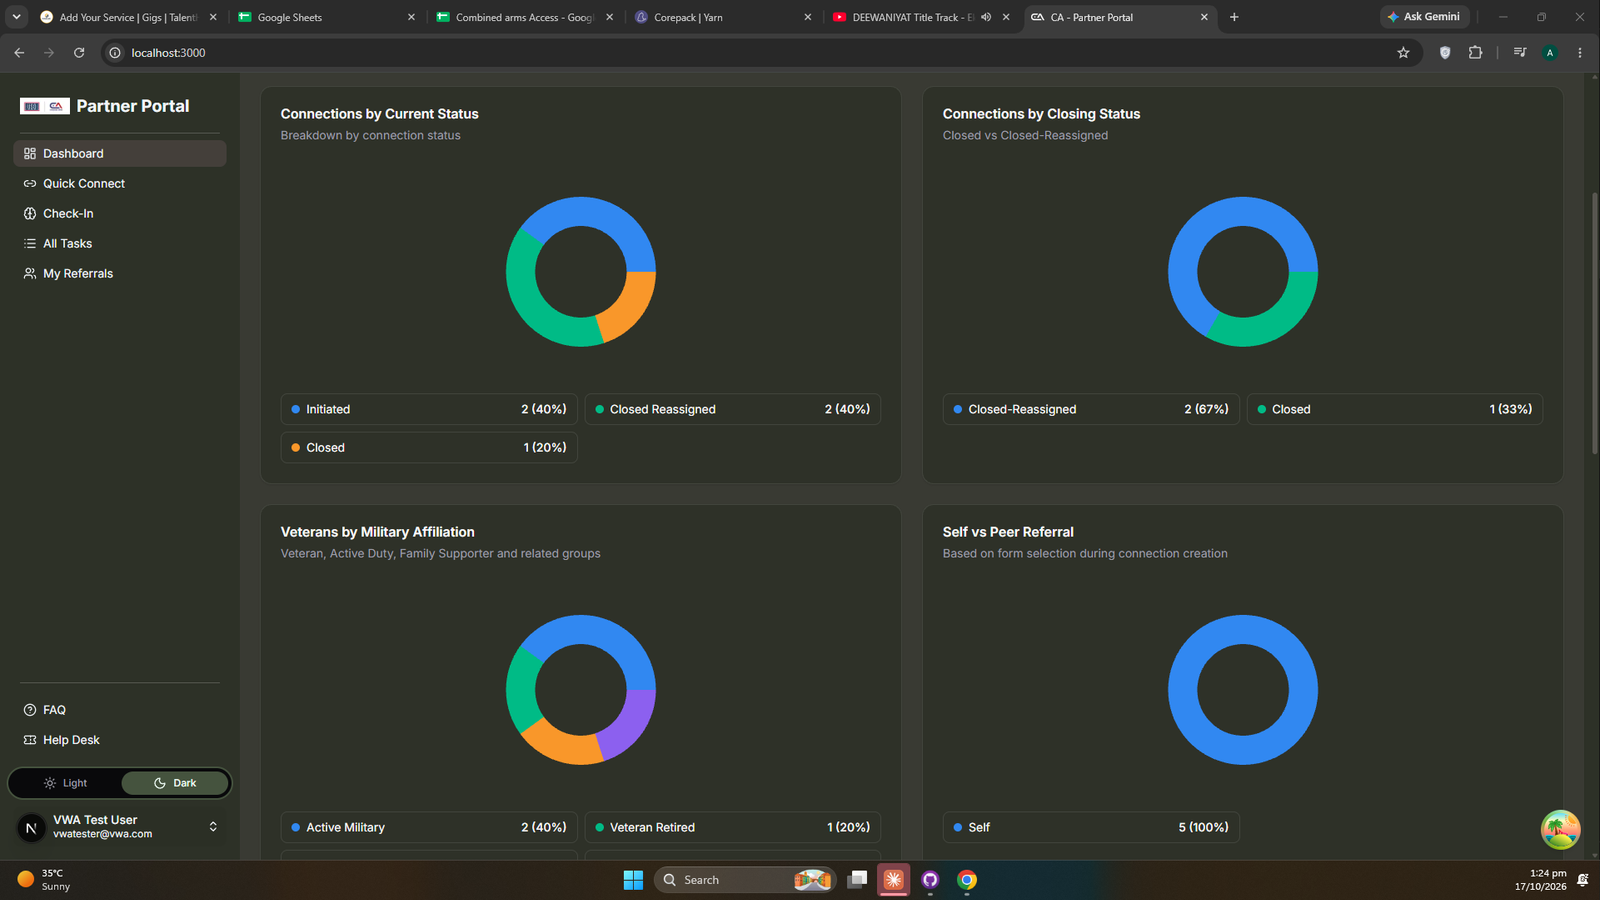Mute the DEEWANIYAT Title Track tab audio
1600x900 pixels.
[986, 17]
